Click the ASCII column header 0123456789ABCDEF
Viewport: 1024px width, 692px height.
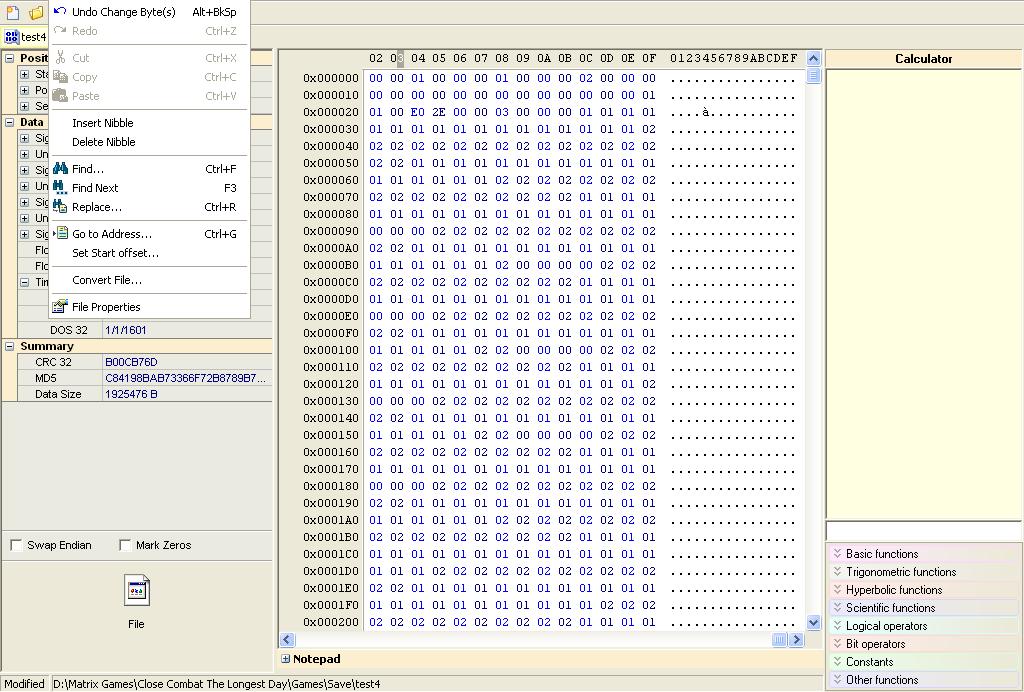pos(733,58)
